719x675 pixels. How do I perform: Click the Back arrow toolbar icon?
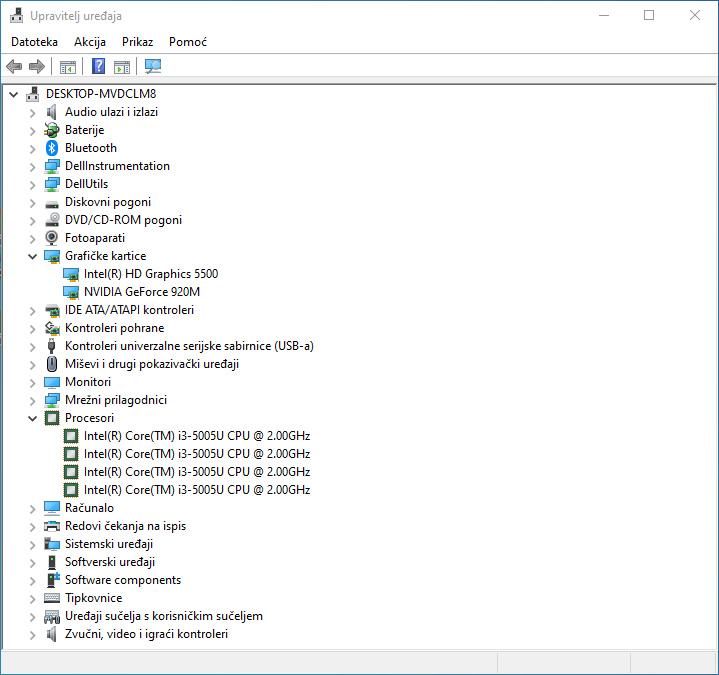(14, 66)
